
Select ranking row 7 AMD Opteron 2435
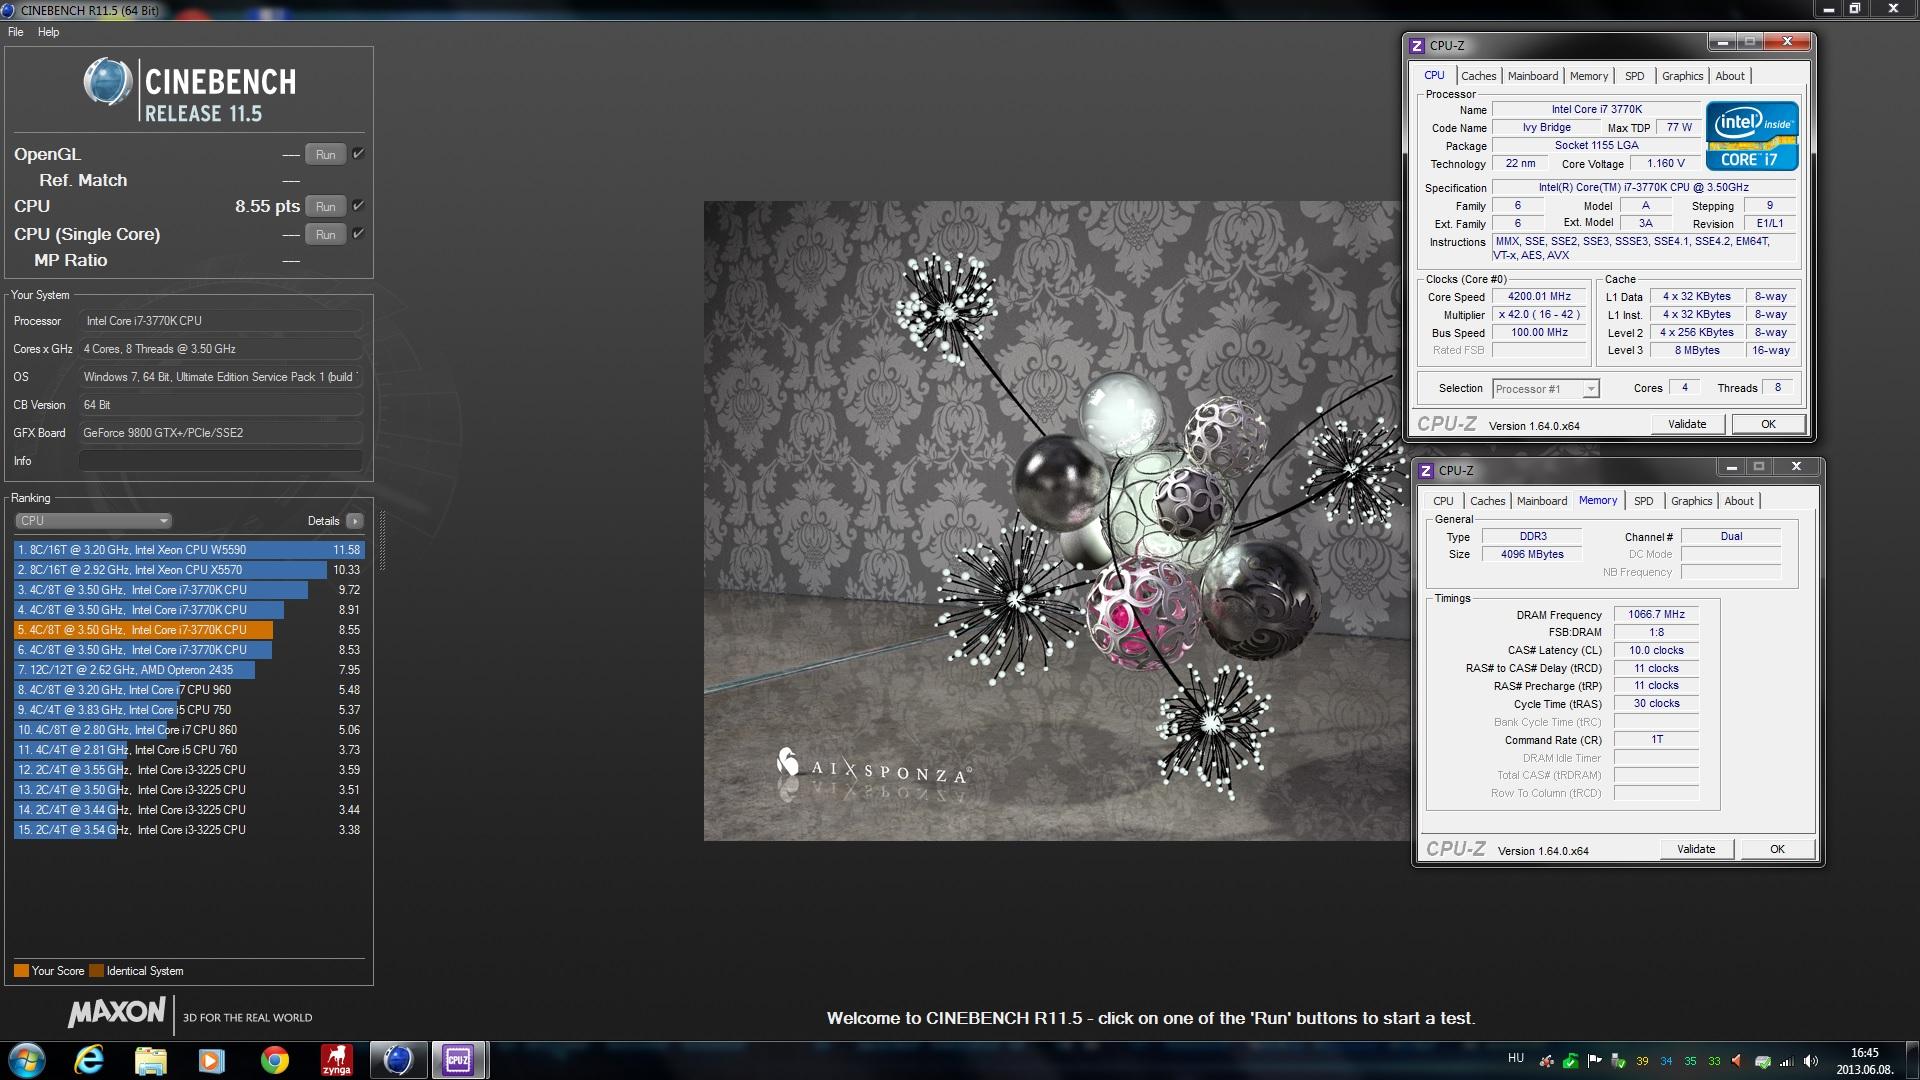[188, 670]
